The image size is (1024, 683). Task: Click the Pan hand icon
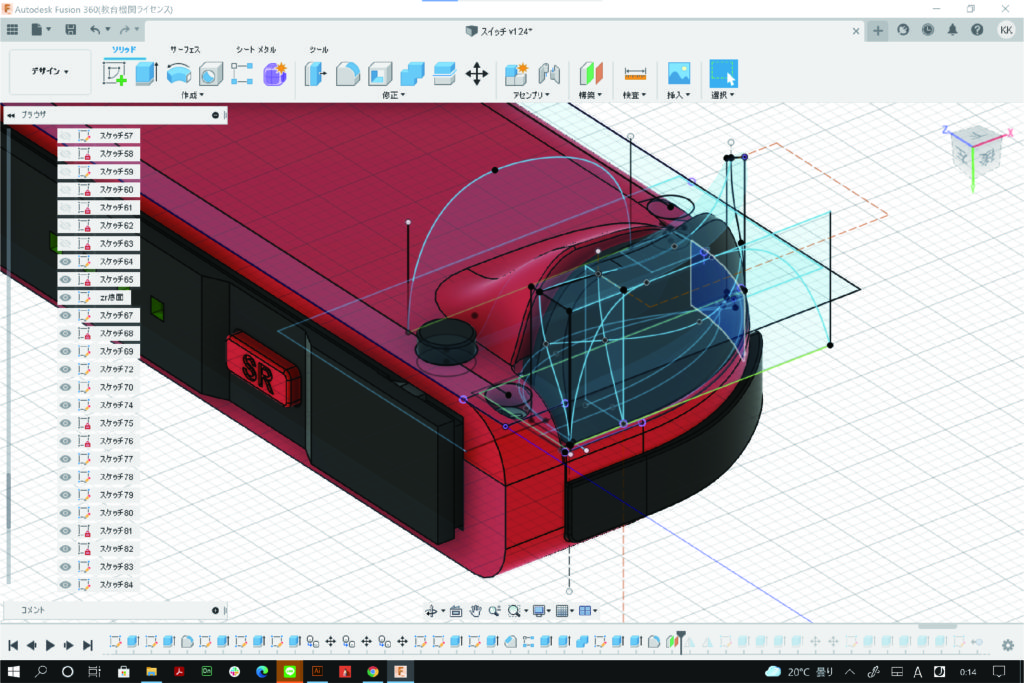click(476, 611)
